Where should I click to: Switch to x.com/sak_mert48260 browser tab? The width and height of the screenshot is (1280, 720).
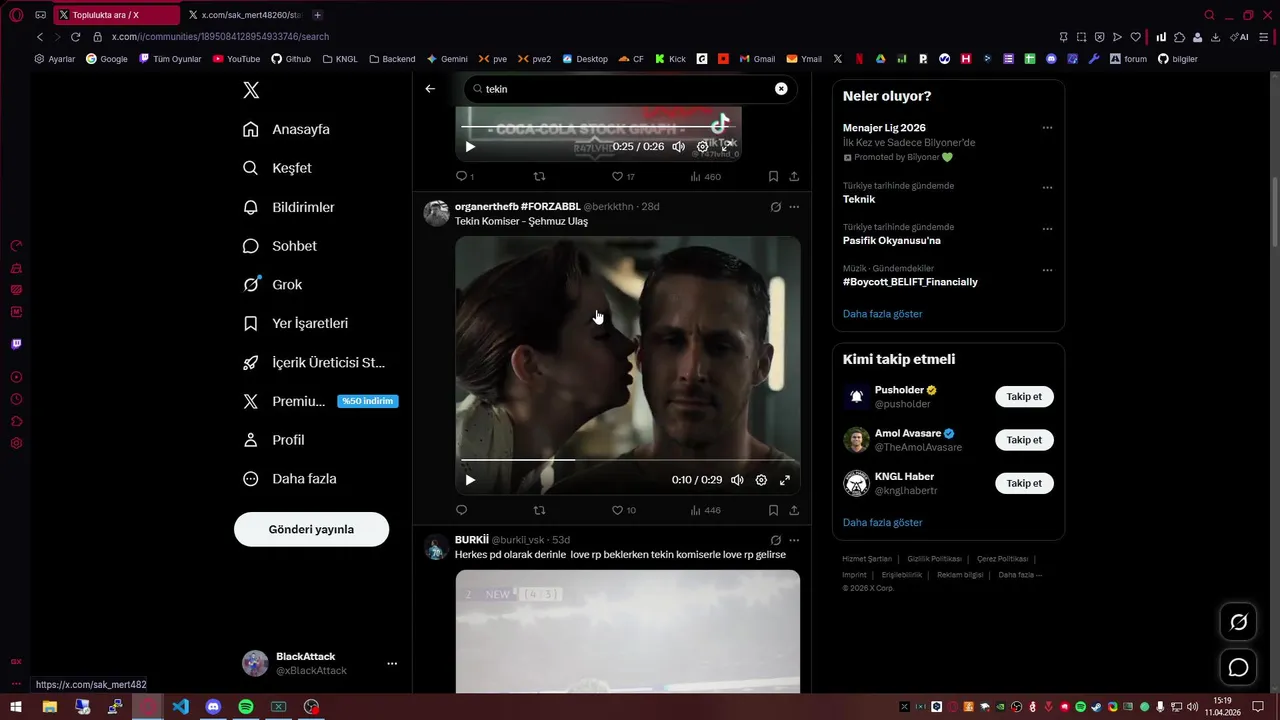tap(245, 15)
